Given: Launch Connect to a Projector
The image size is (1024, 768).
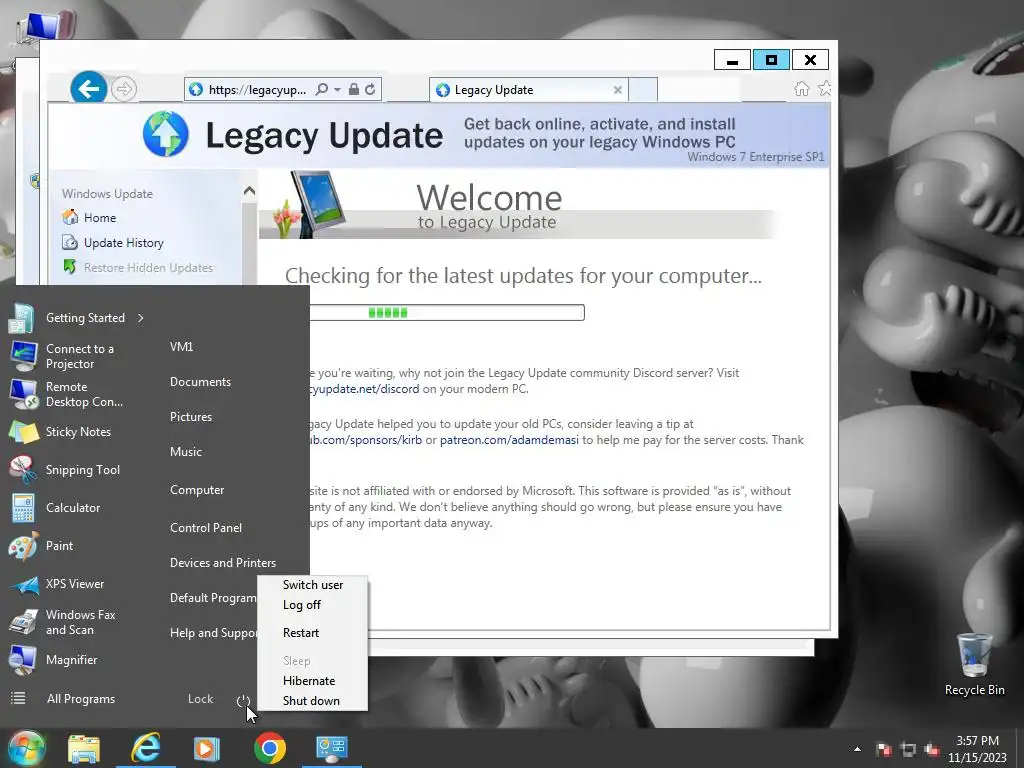Looking at the screenshot, I should click(78, 357).
